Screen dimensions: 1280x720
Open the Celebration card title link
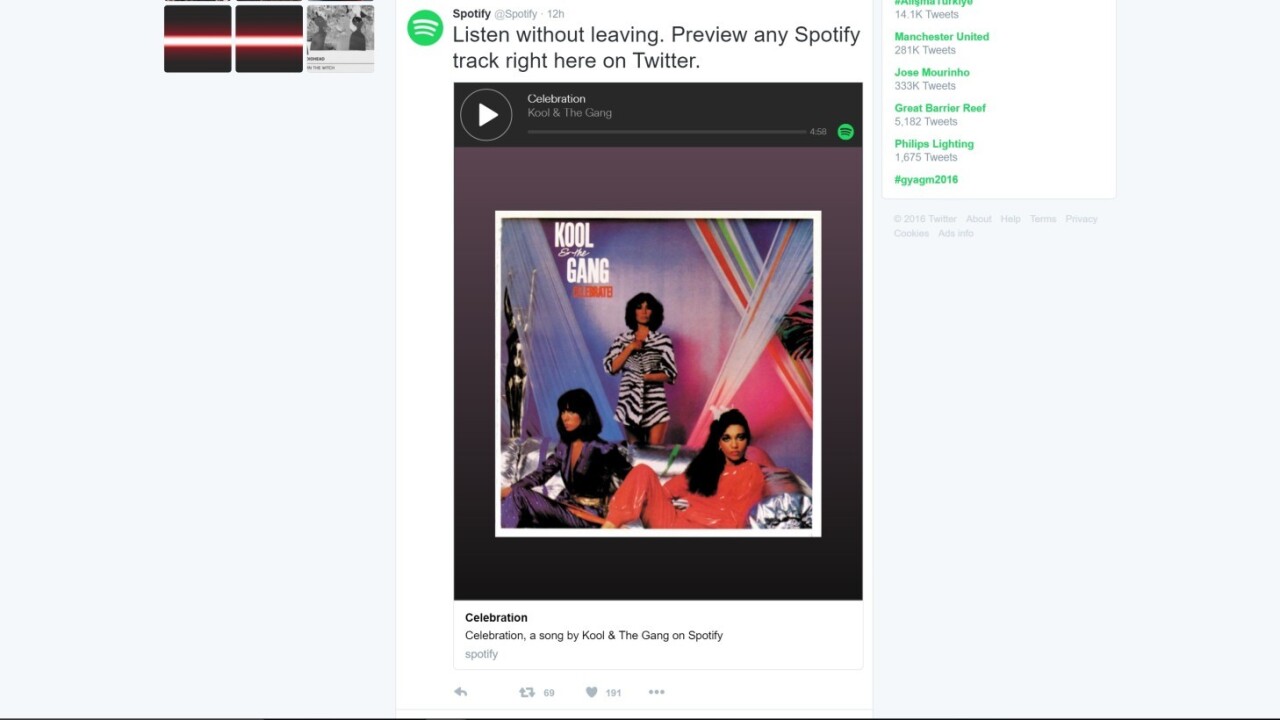pyautogui.click(x=496, y=618)
